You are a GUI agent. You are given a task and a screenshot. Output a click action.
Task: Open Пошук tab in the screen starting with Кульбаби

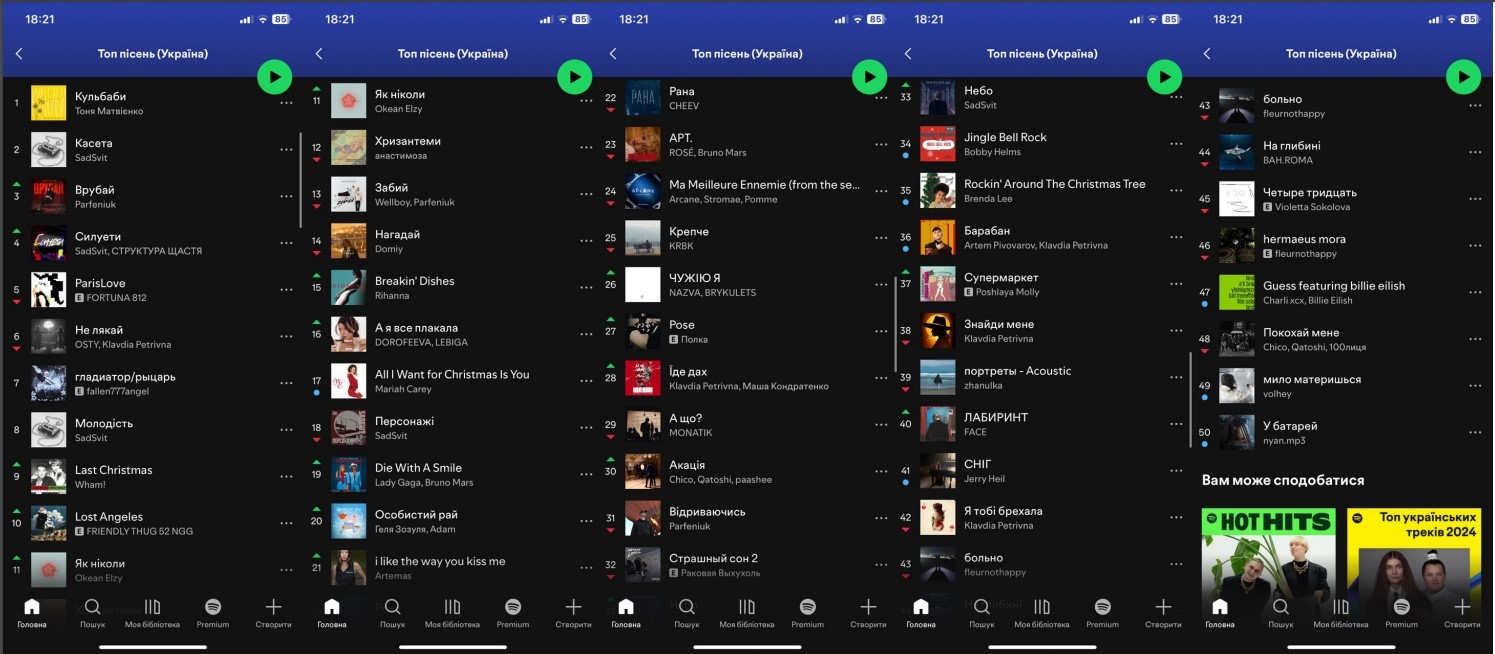(92, 612)
